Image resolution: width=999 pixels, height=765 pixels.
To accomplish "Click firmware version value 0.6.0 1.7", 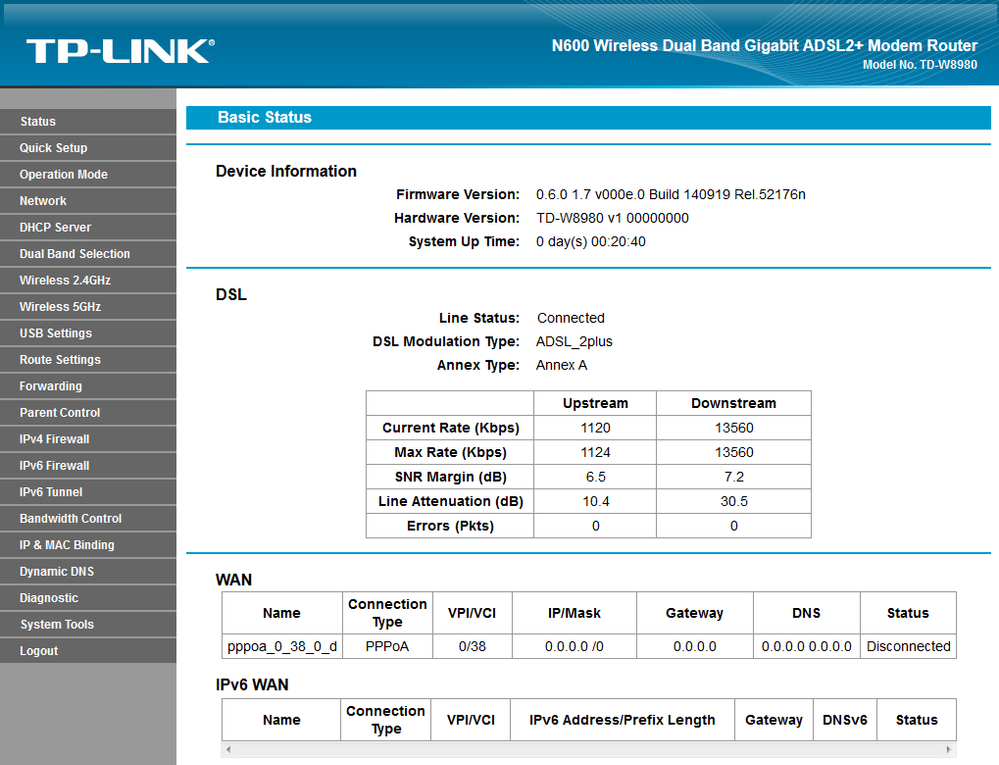I will click(670, 194).
